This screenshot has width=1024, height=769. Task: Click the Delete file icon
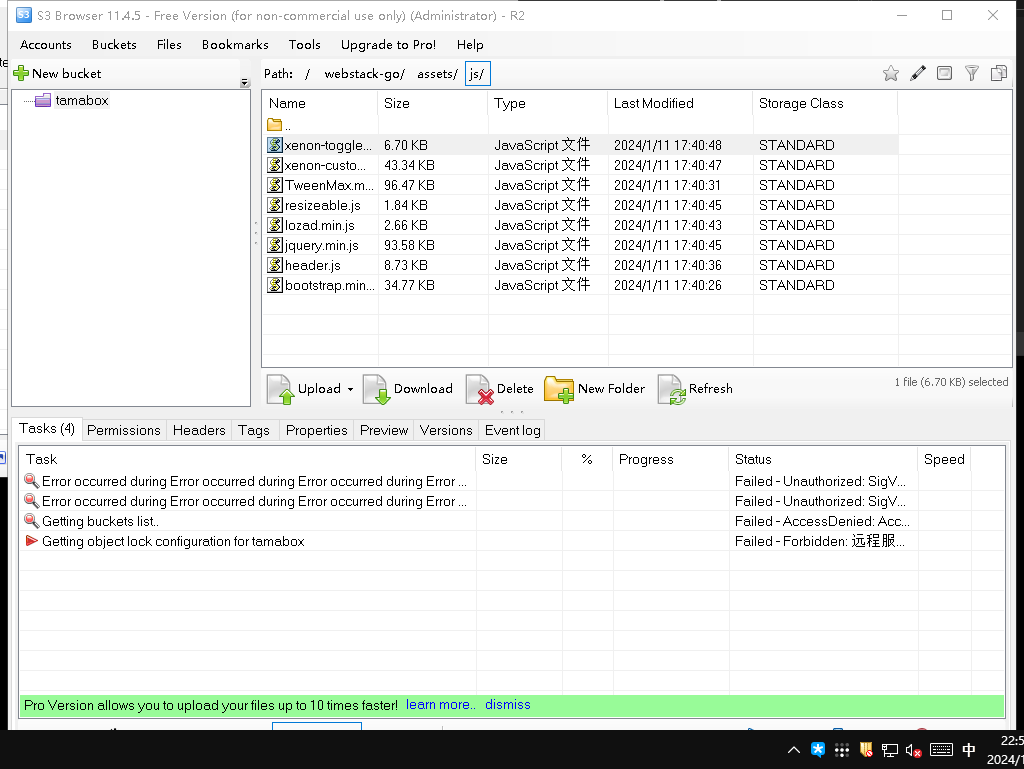(480, 390)
